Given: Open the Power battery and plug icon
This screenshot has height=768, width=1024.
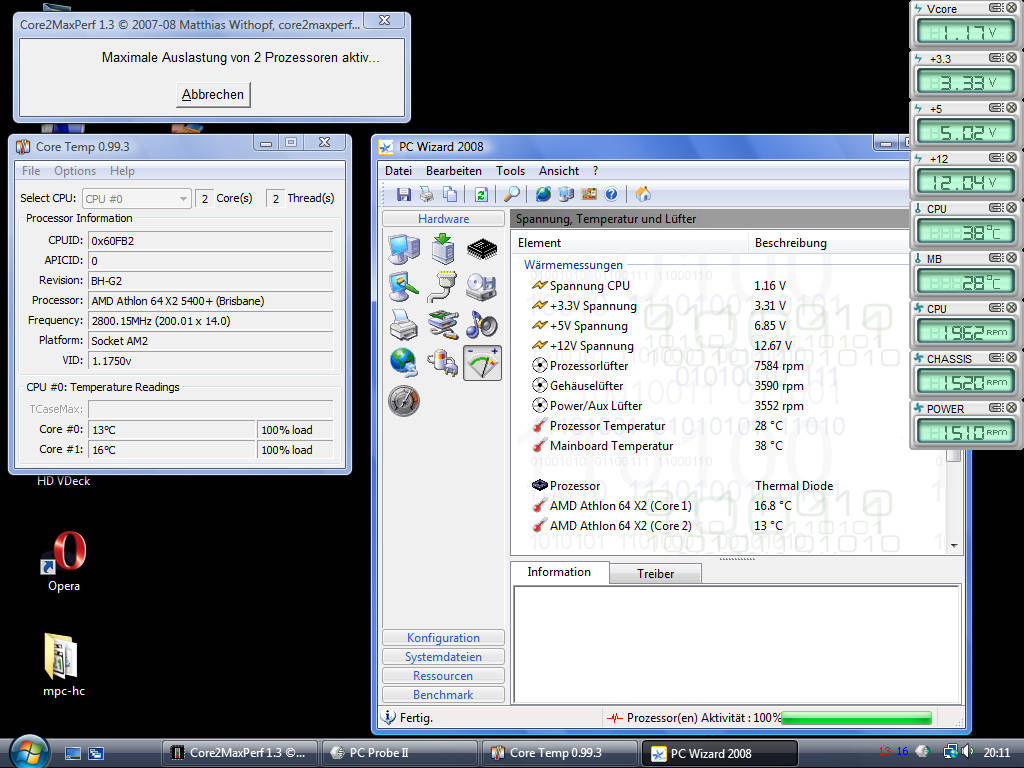Looking at the screenshot, I should tap(443, 362).
